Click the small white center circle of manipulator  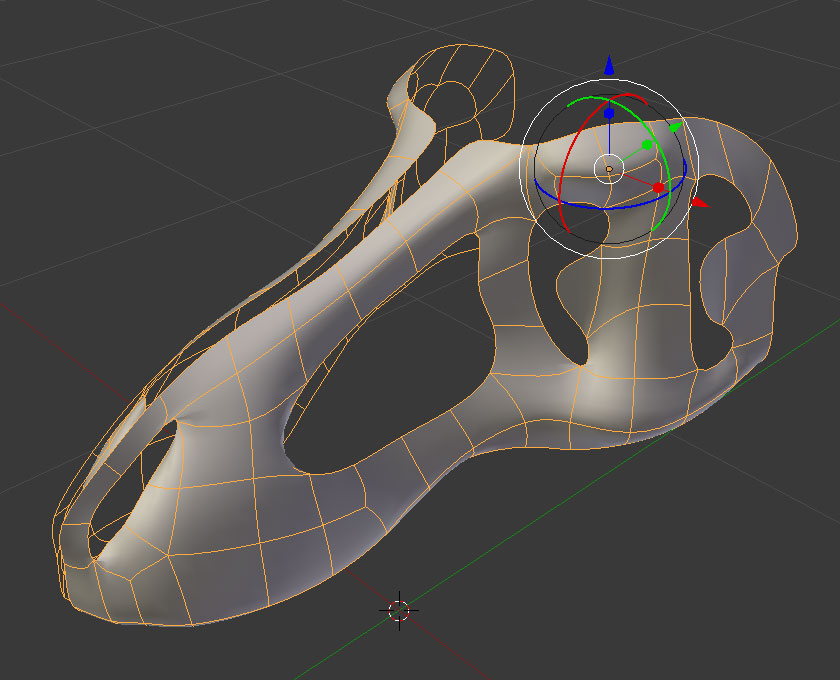coord(609,169)
